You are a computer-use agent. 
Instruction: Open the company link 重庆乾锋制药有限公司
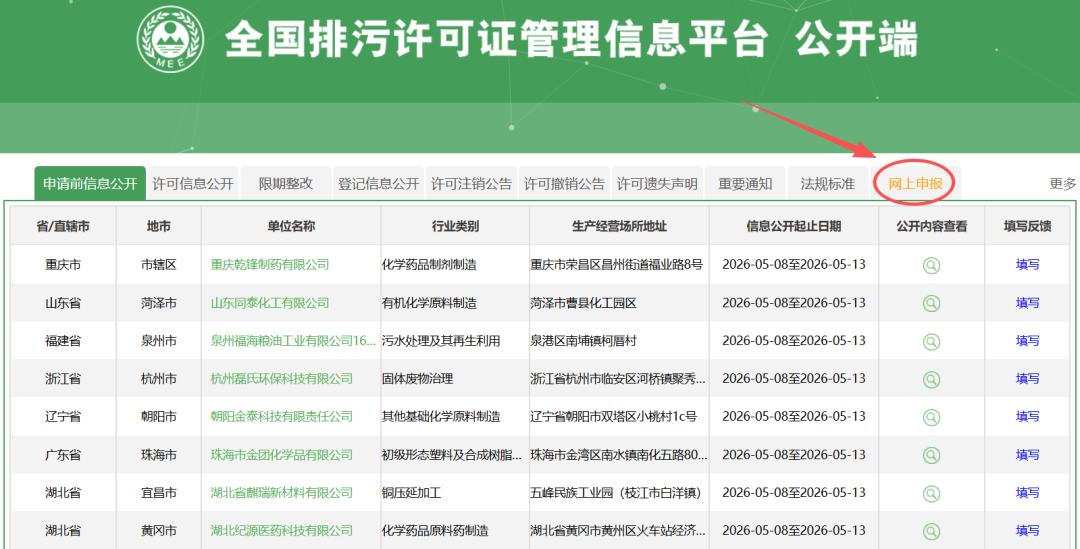270,265
